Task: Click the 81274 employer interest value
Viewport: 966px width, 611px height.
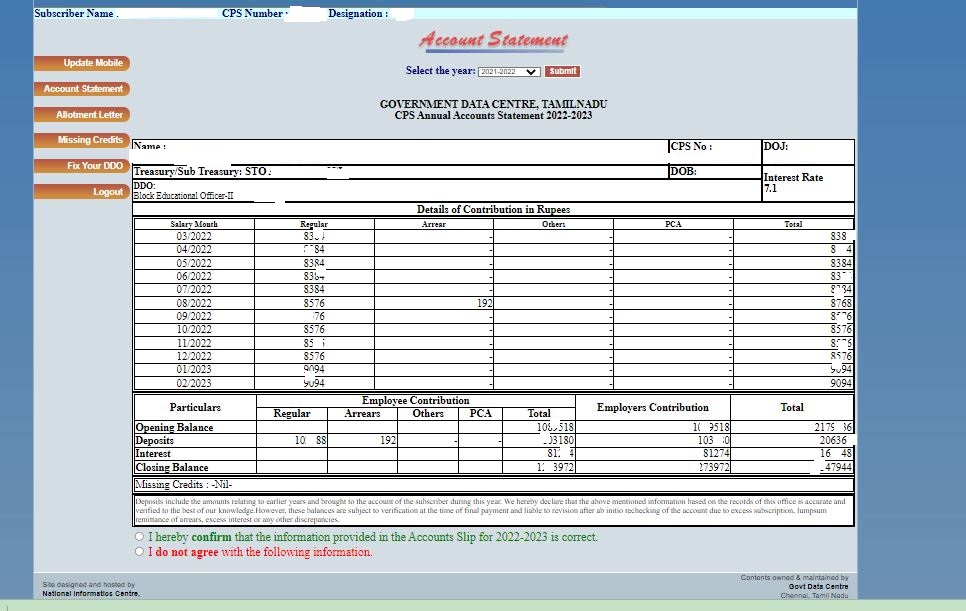Action: pyautogui.click(x=716, y=453)
